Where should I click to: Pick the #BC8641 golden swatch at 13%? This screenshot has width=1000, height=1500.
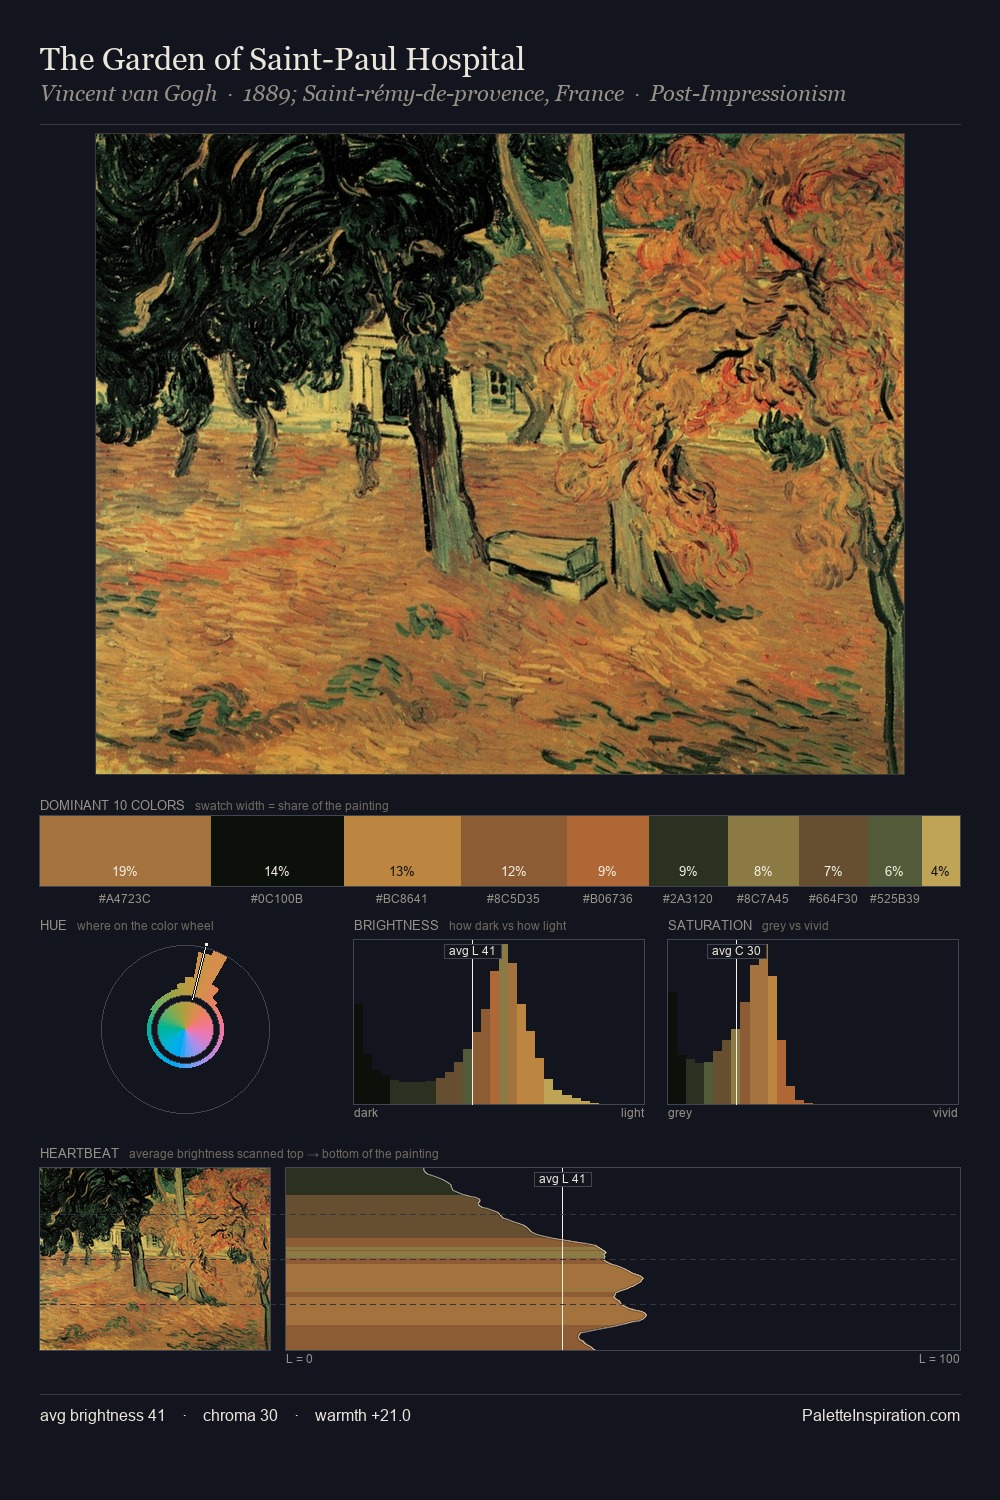(x=402, y=851)
